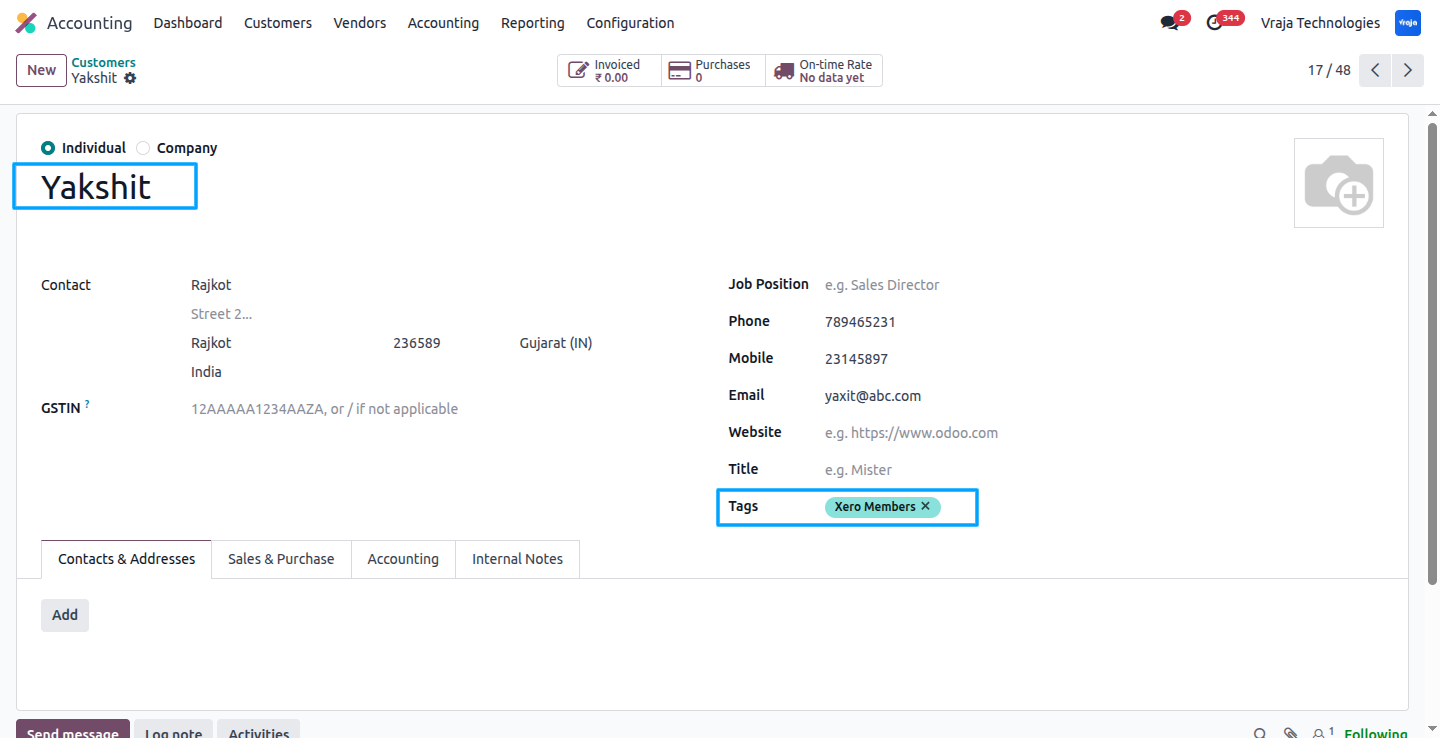
Task: Open the Accounting app logo icon
Action: tap(26, 22)
